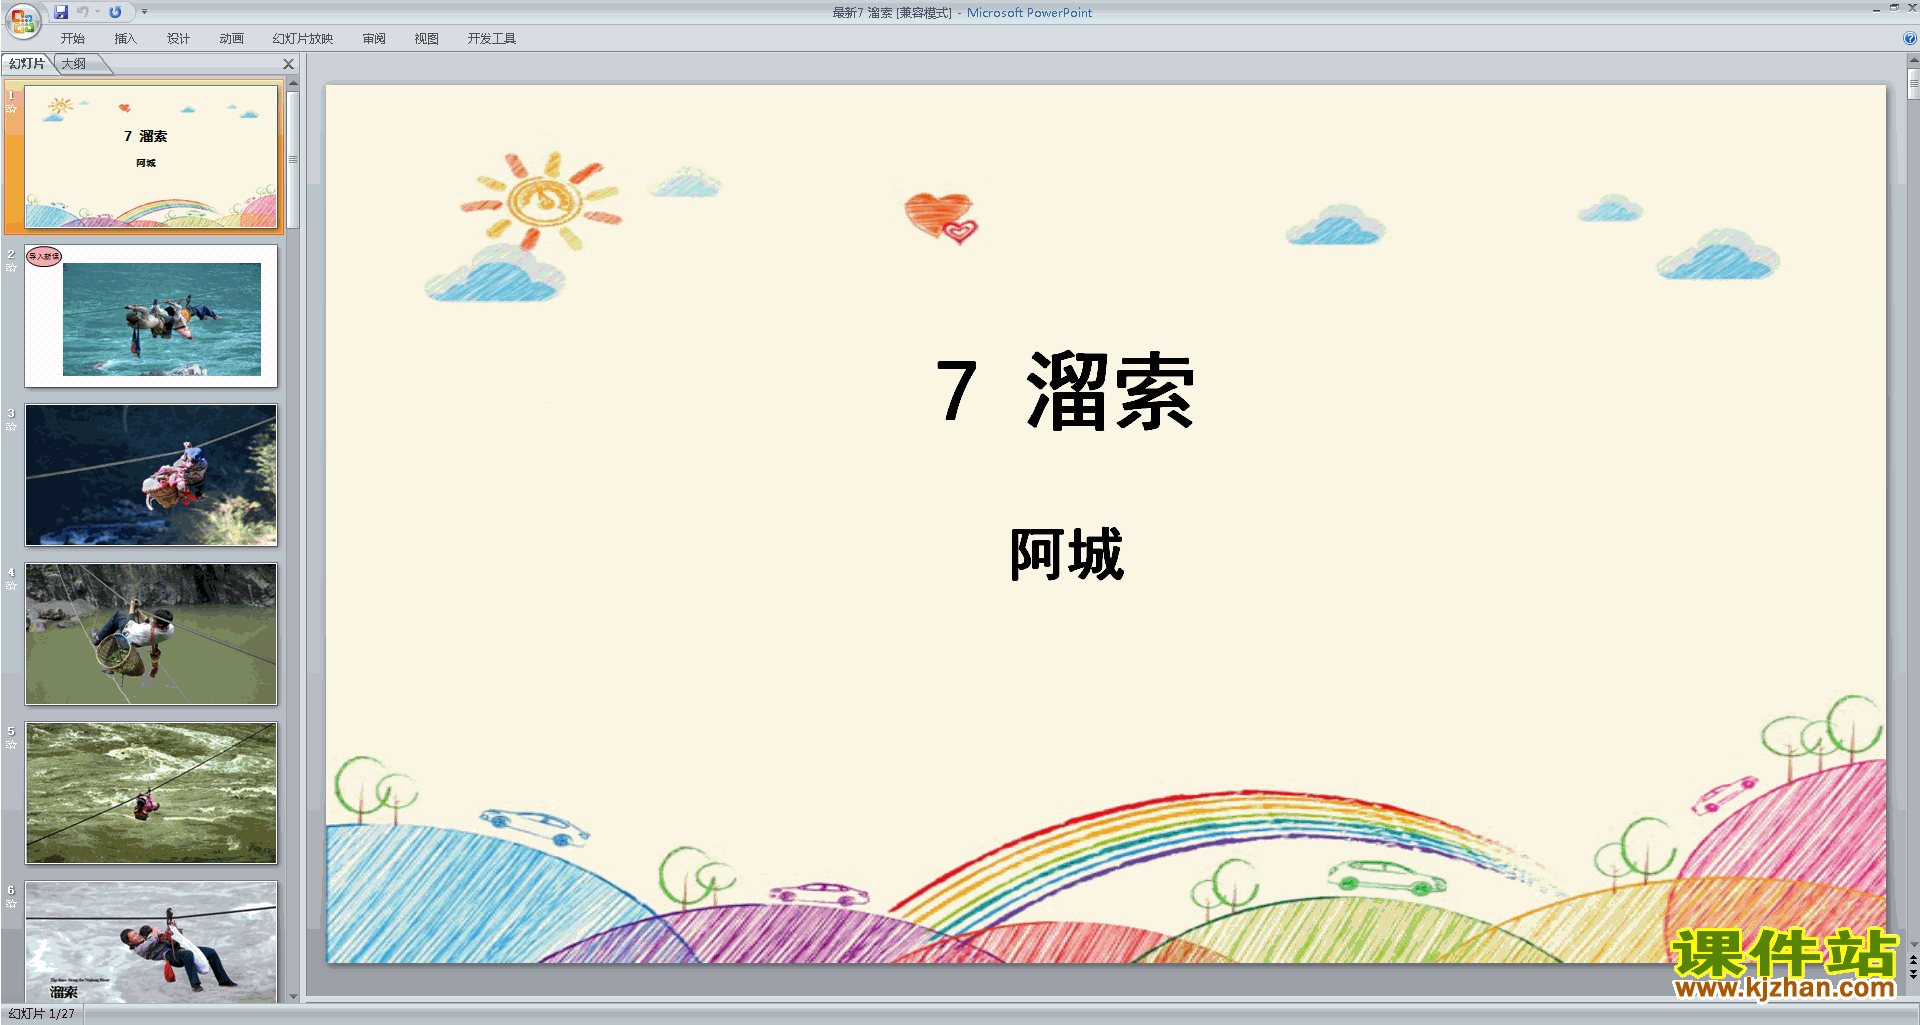Image resolution: width=1920 pixels, height=1025 pixels.
Task: Select slide 6 thumbnail labeled 溜索
Action: click(151, 942)
